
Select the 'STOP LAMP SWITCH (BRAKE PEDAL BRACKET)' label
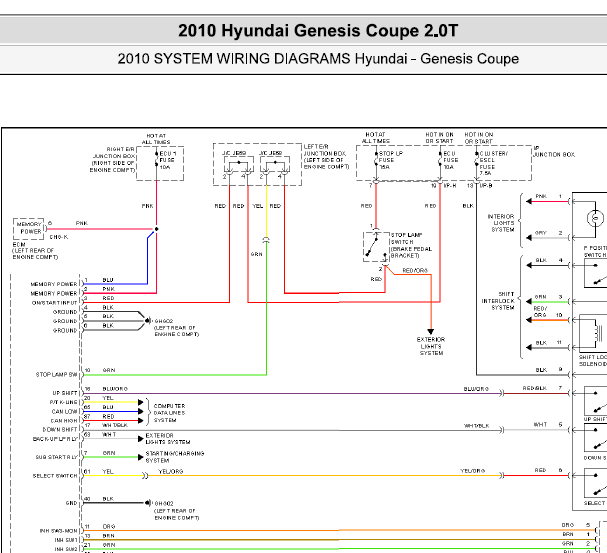[411, 245]
